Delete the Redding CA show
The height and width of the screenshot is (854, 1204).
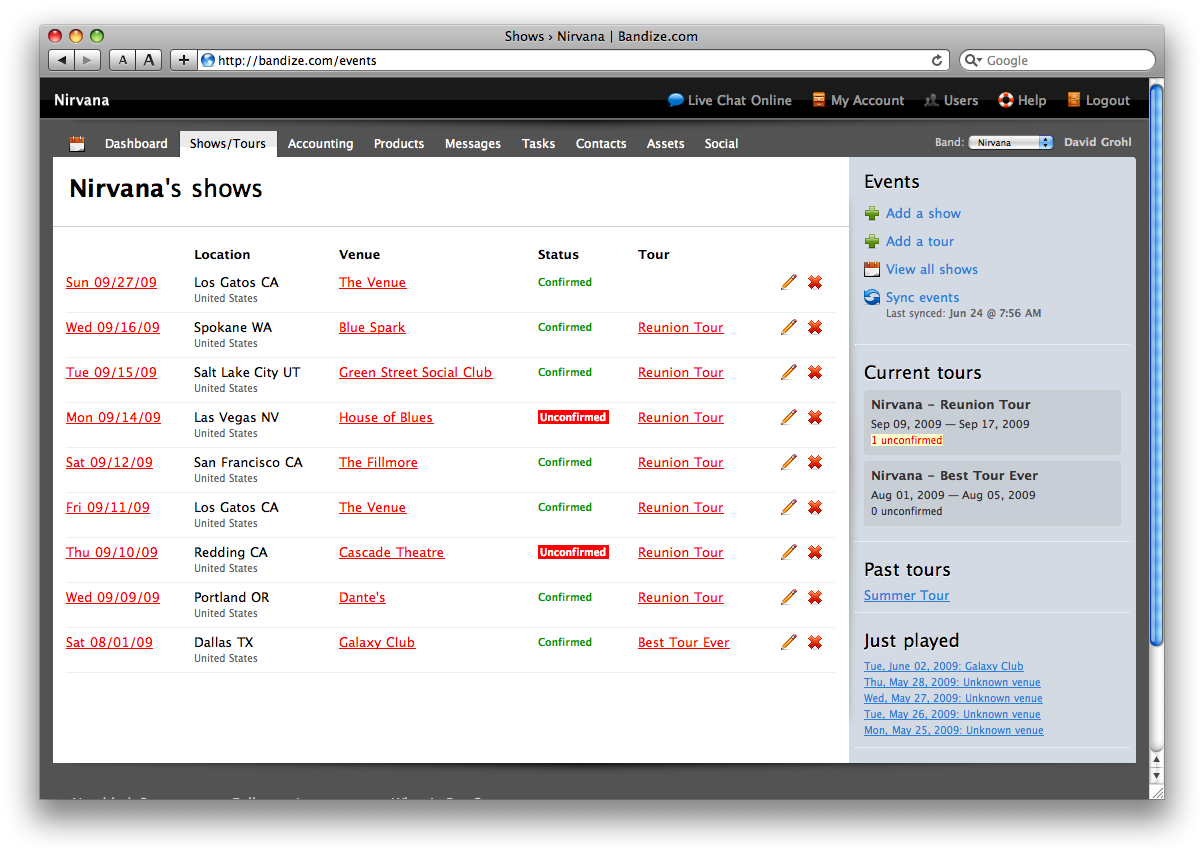click(x=815, y=552)
